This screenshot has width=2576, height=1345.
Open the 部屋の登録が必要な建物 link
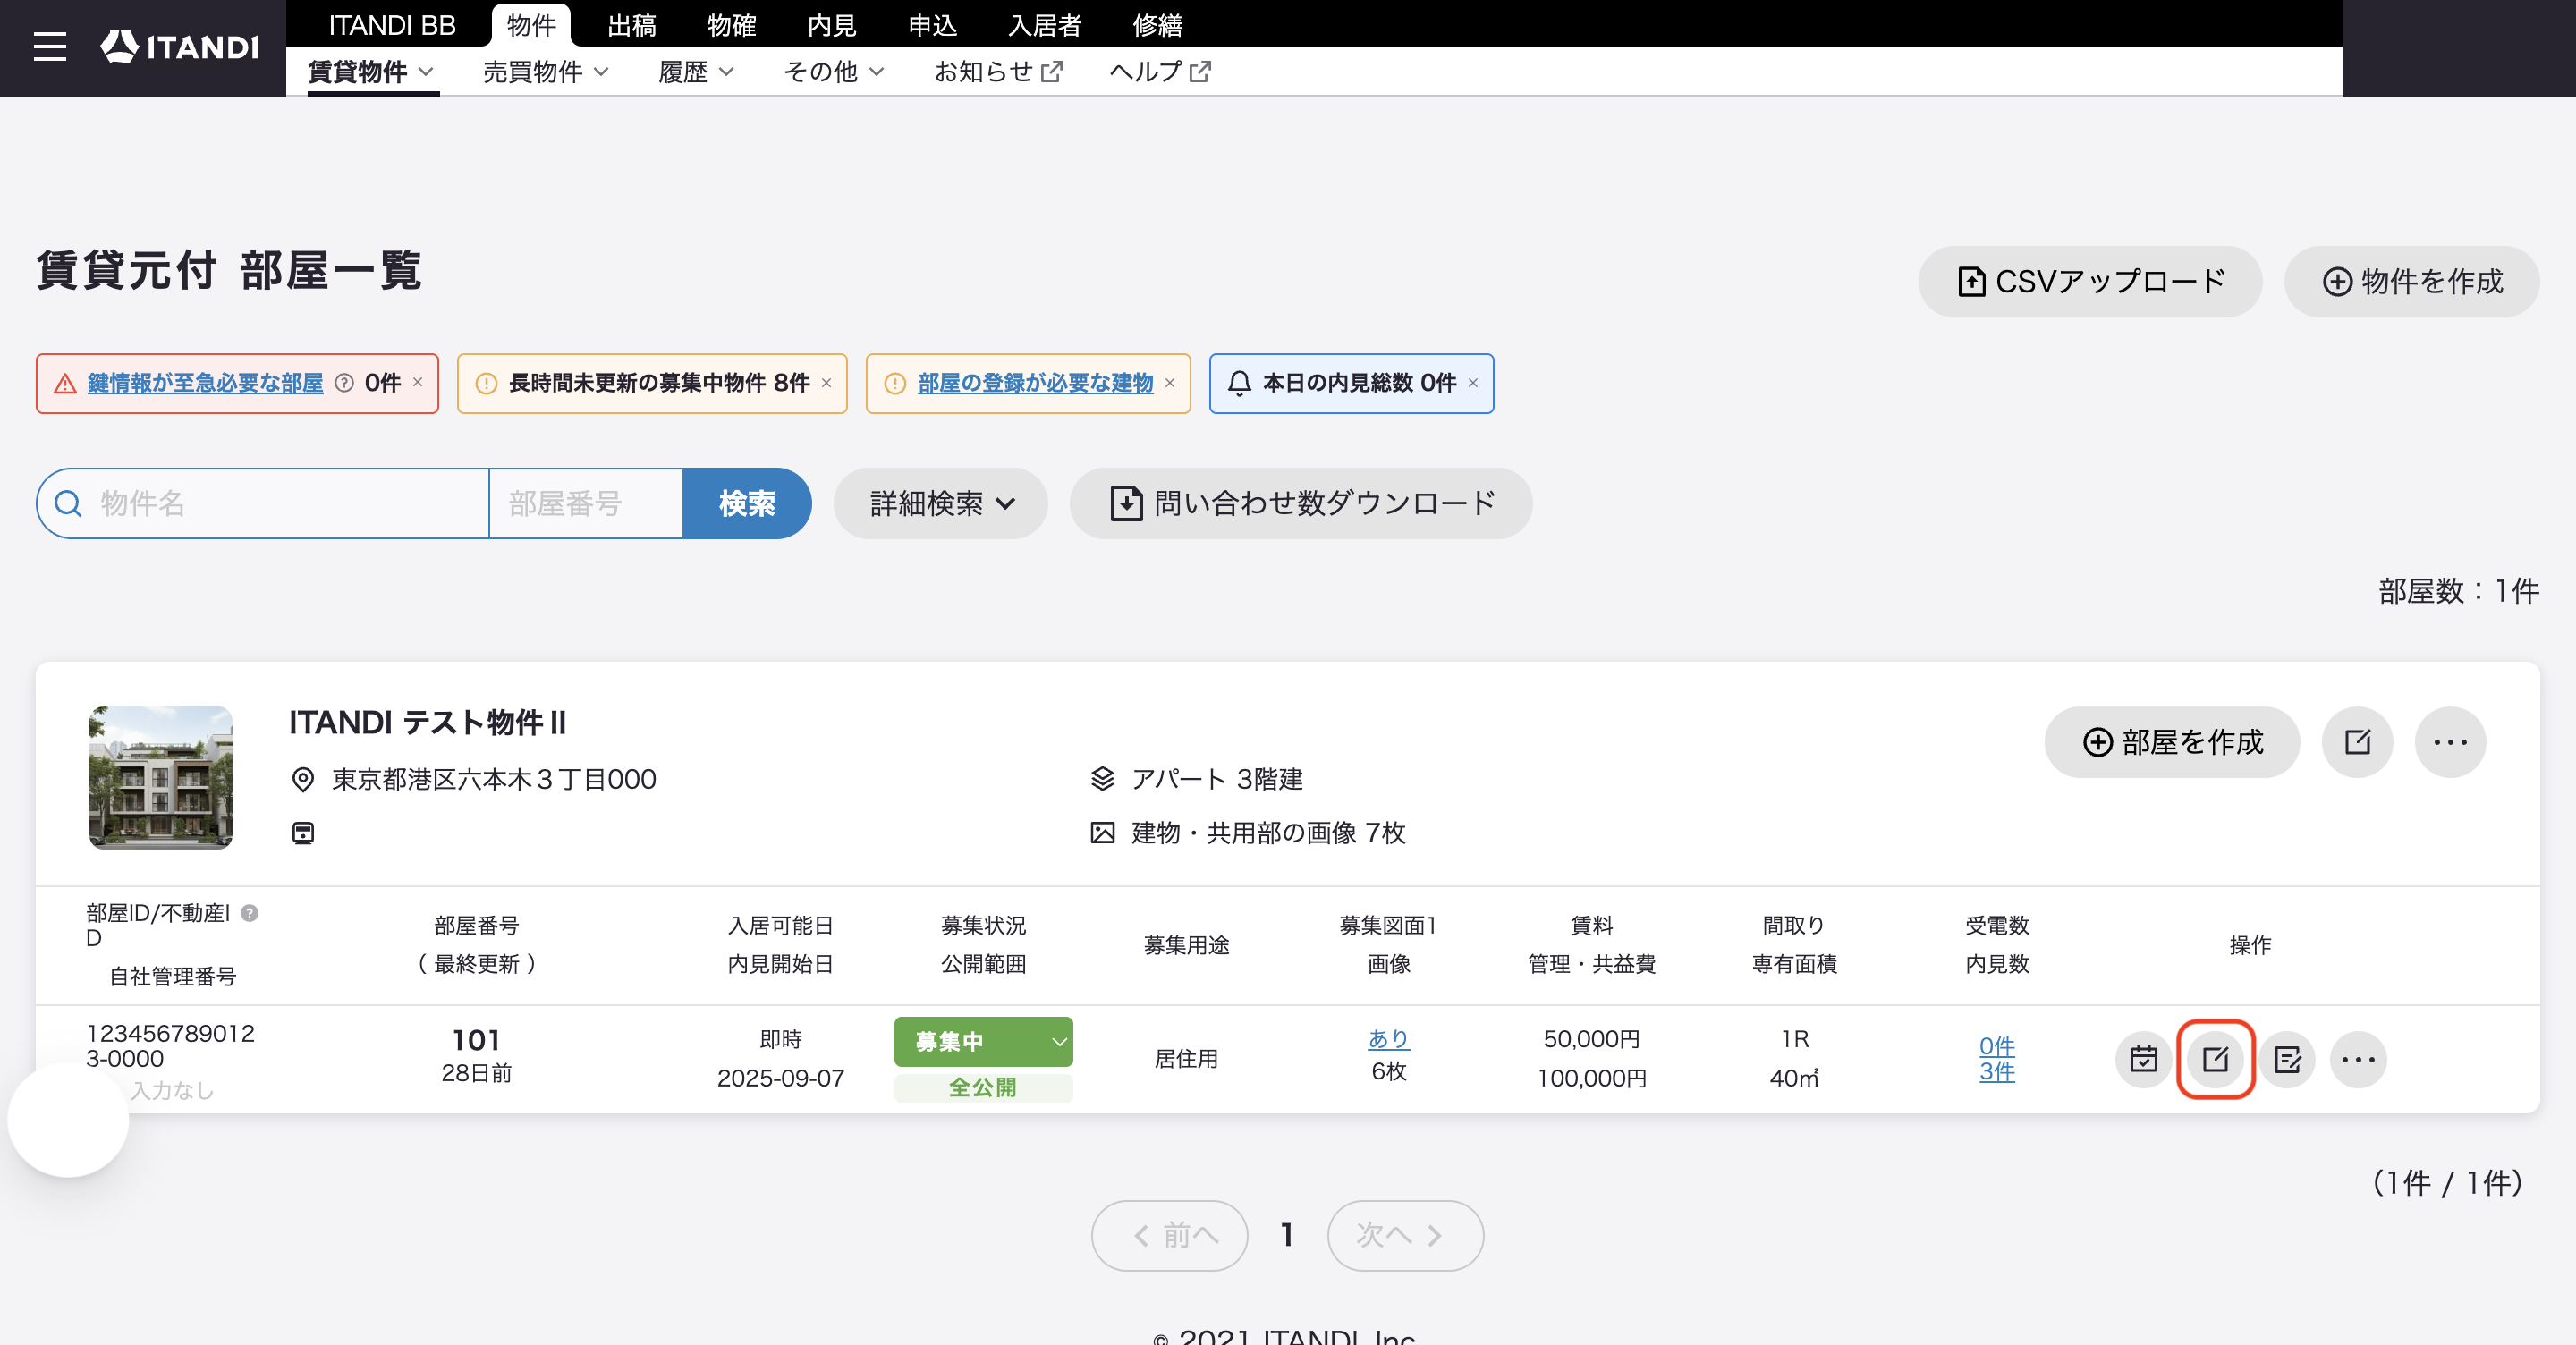click(1035, 383)
